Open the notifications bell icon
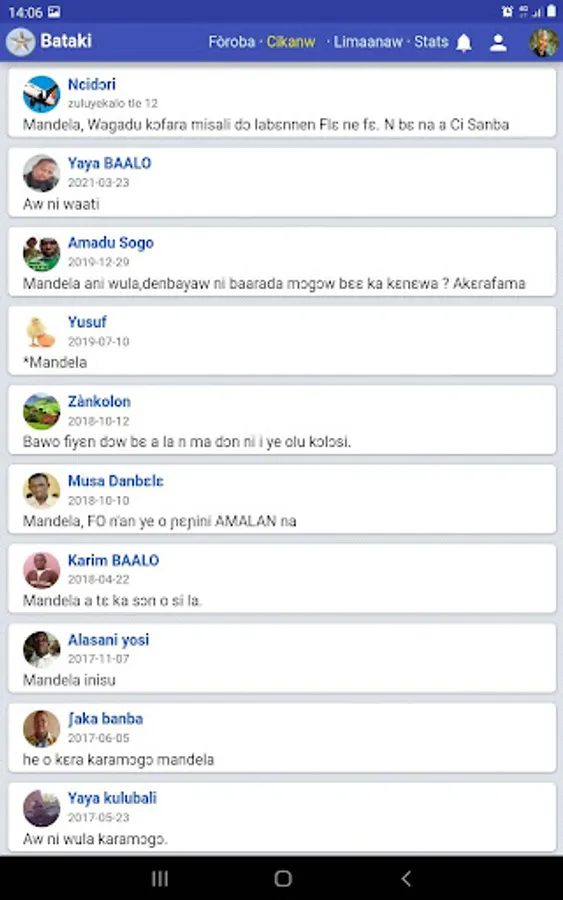 [x=464, y=42]
